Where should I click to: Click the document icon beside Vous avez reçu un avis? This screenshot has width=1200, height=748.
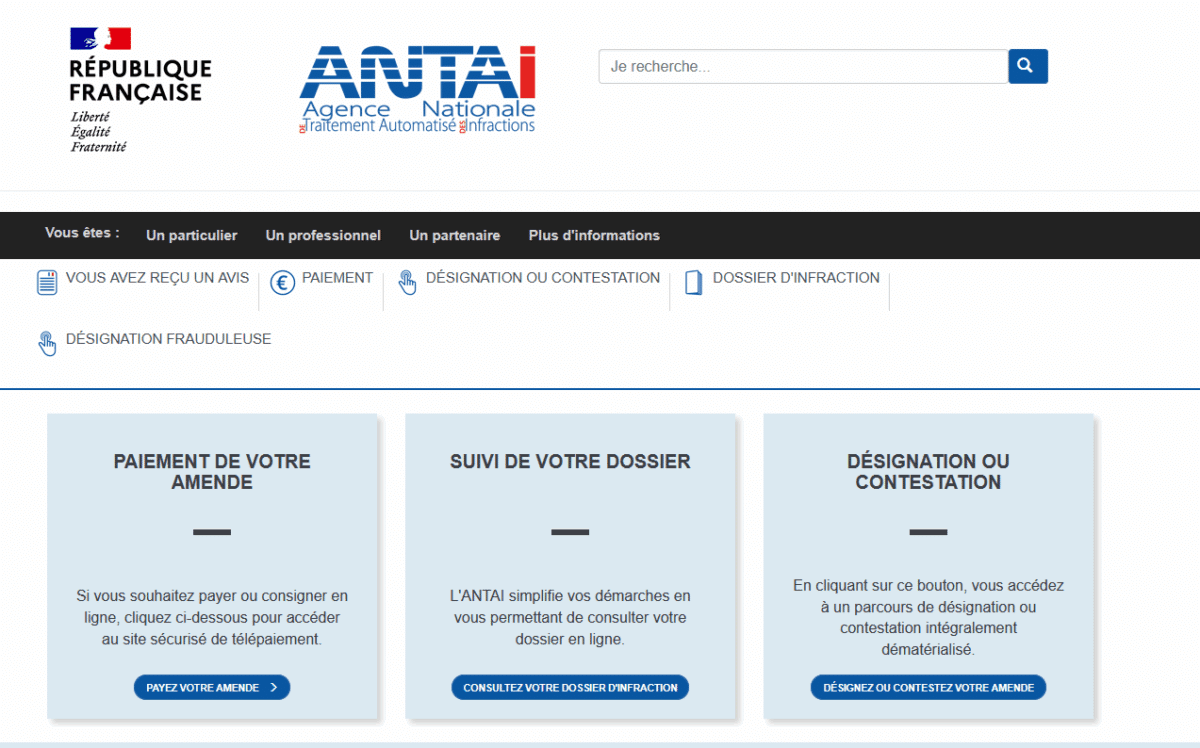[x=47, y=282]
